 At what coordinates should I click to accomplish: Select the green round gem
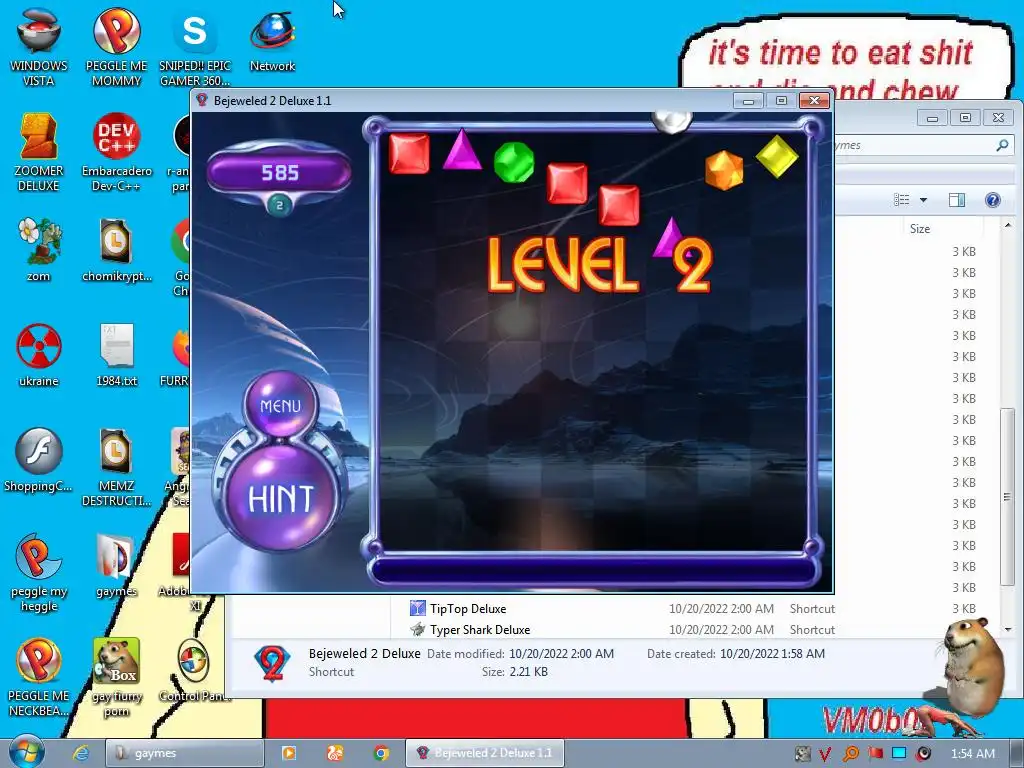point(514,162)
